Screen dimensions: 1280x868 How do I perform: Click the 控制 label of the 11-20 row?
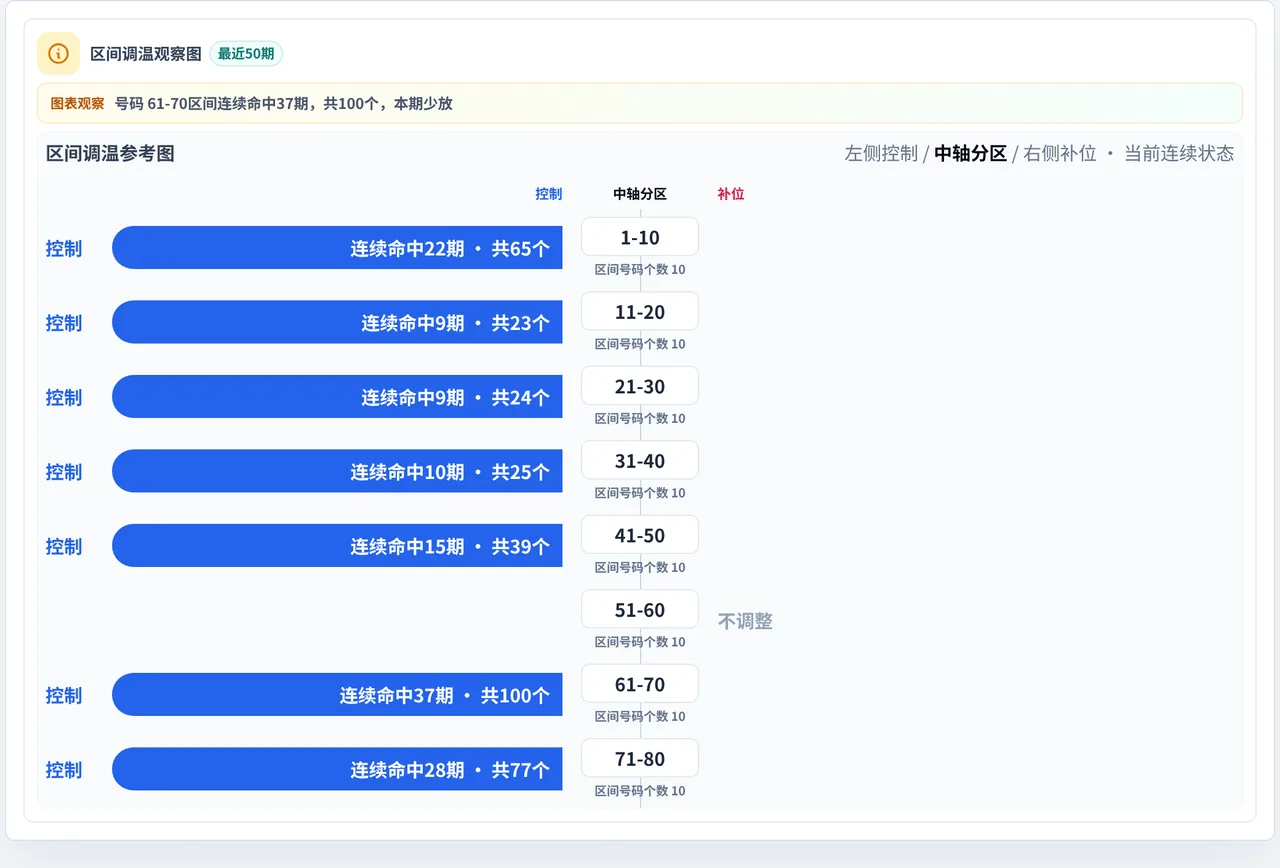click(x=64, y=322)
